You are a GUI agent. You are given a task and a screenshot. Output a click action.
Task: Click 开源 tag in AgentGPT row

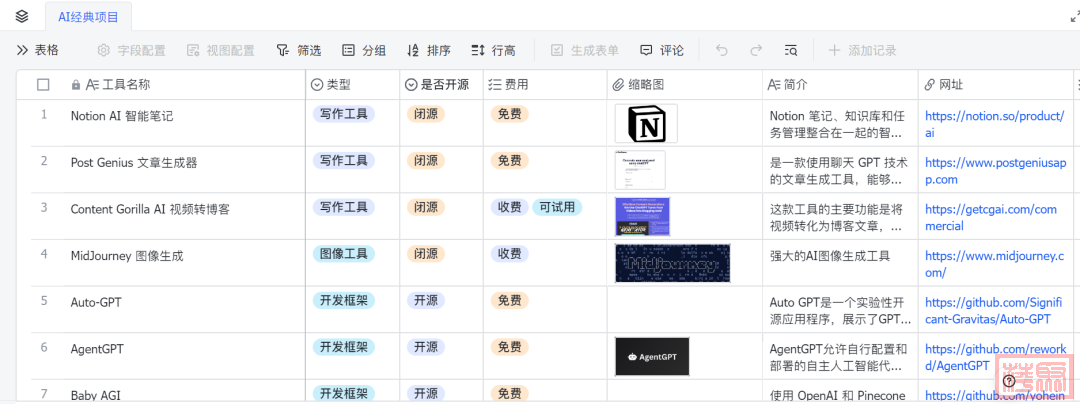(426, 348)
